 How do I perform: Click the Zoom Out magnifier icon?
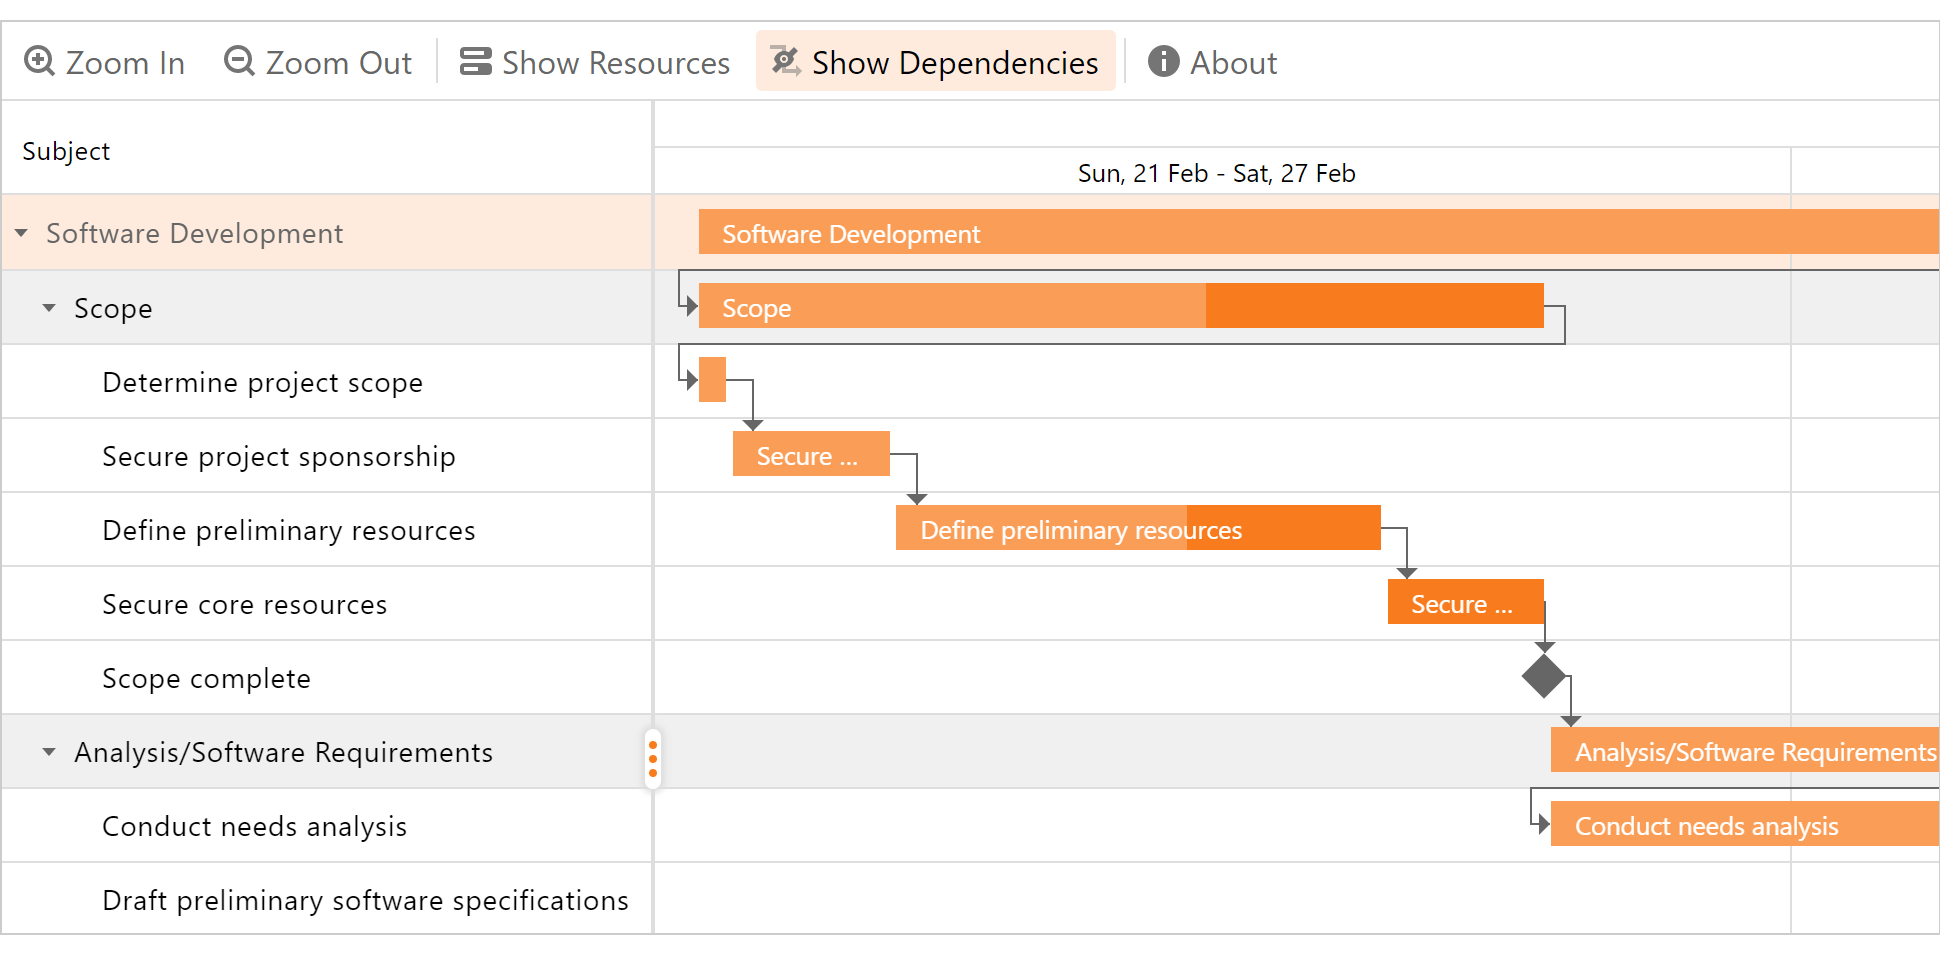pos(238,62)
